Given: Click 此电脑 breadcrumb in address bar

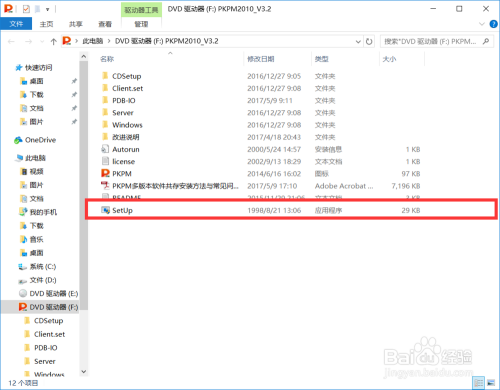Looking at the screenshot, I should [93, 41].
